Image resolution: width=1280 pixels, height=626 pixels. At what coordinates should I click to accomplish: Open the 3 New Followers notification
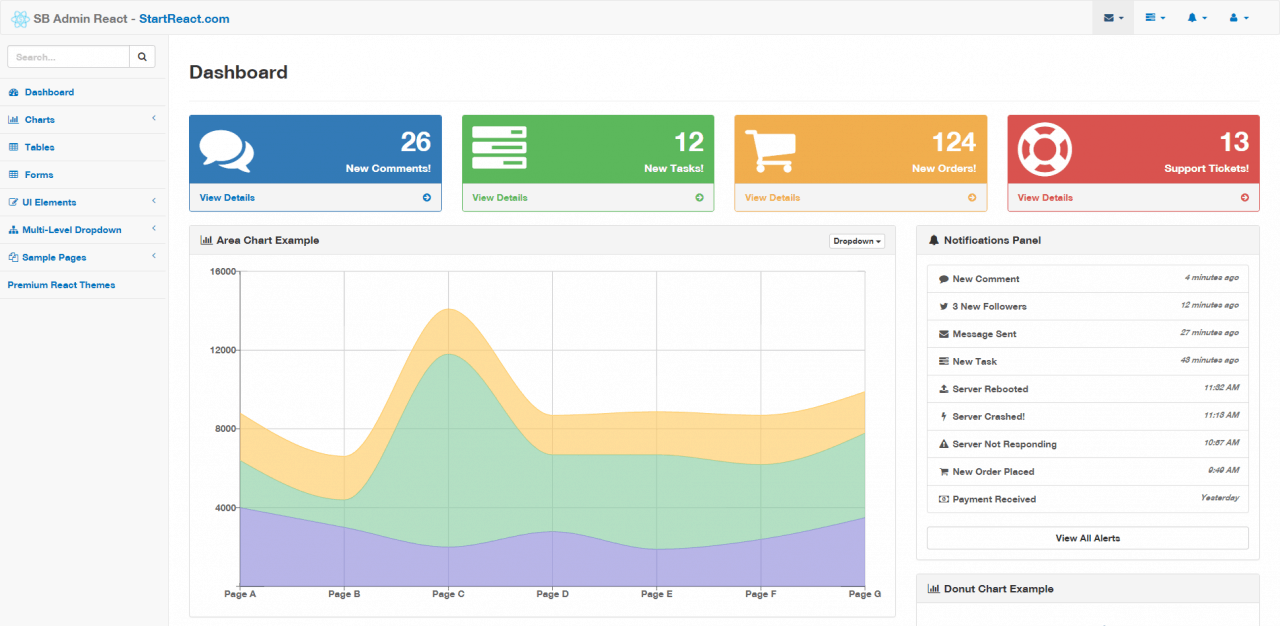click(1088, 306)
